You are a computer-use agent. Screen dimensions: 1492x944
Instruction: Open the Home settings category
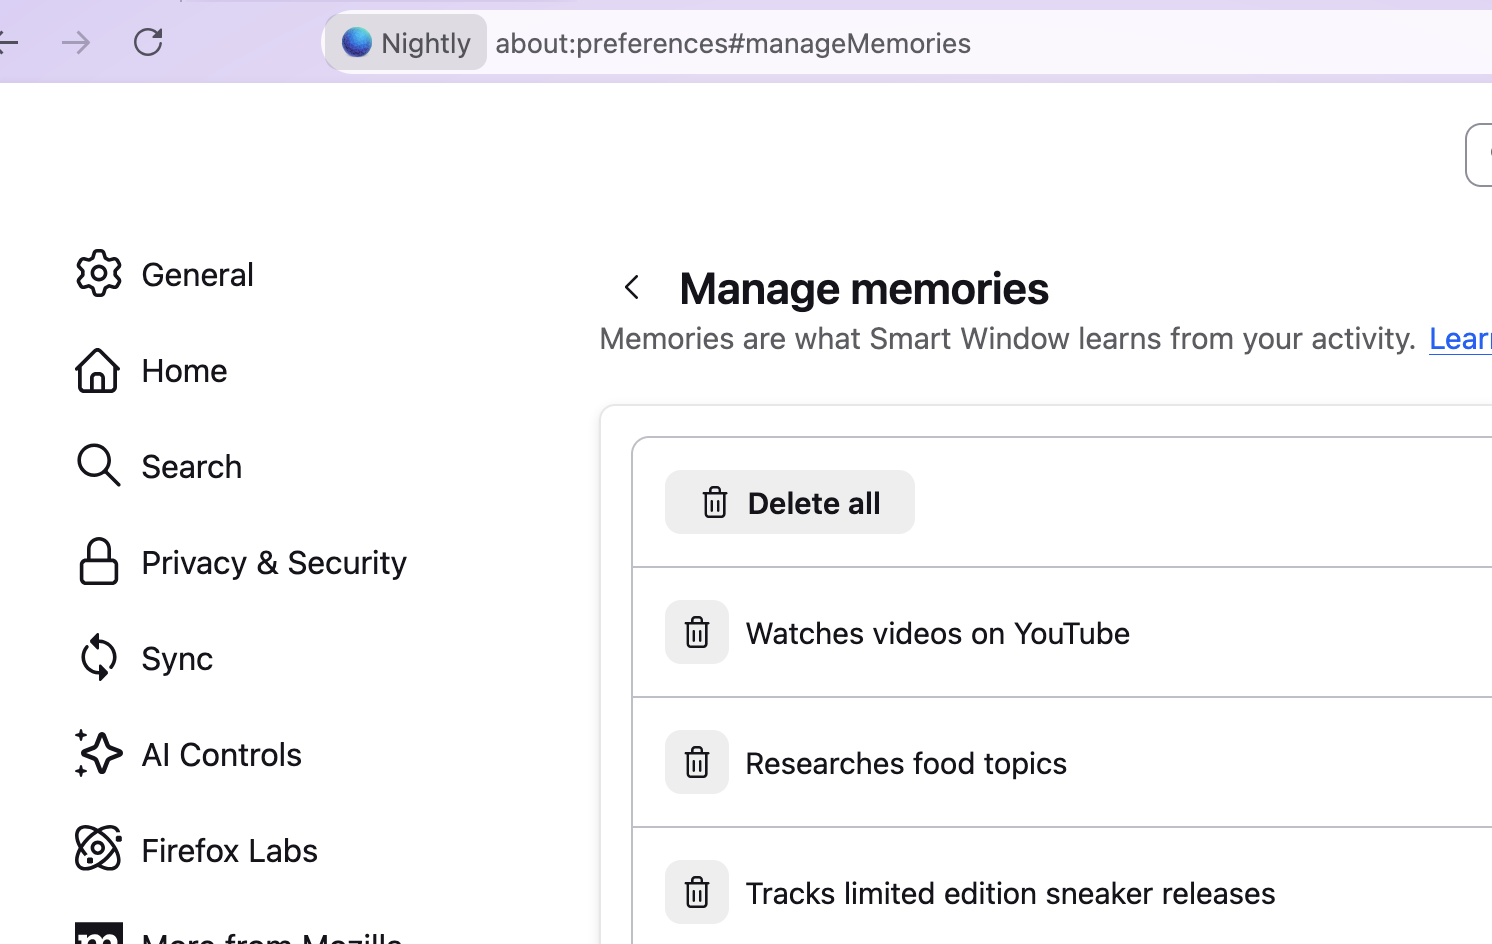point(184,371)
